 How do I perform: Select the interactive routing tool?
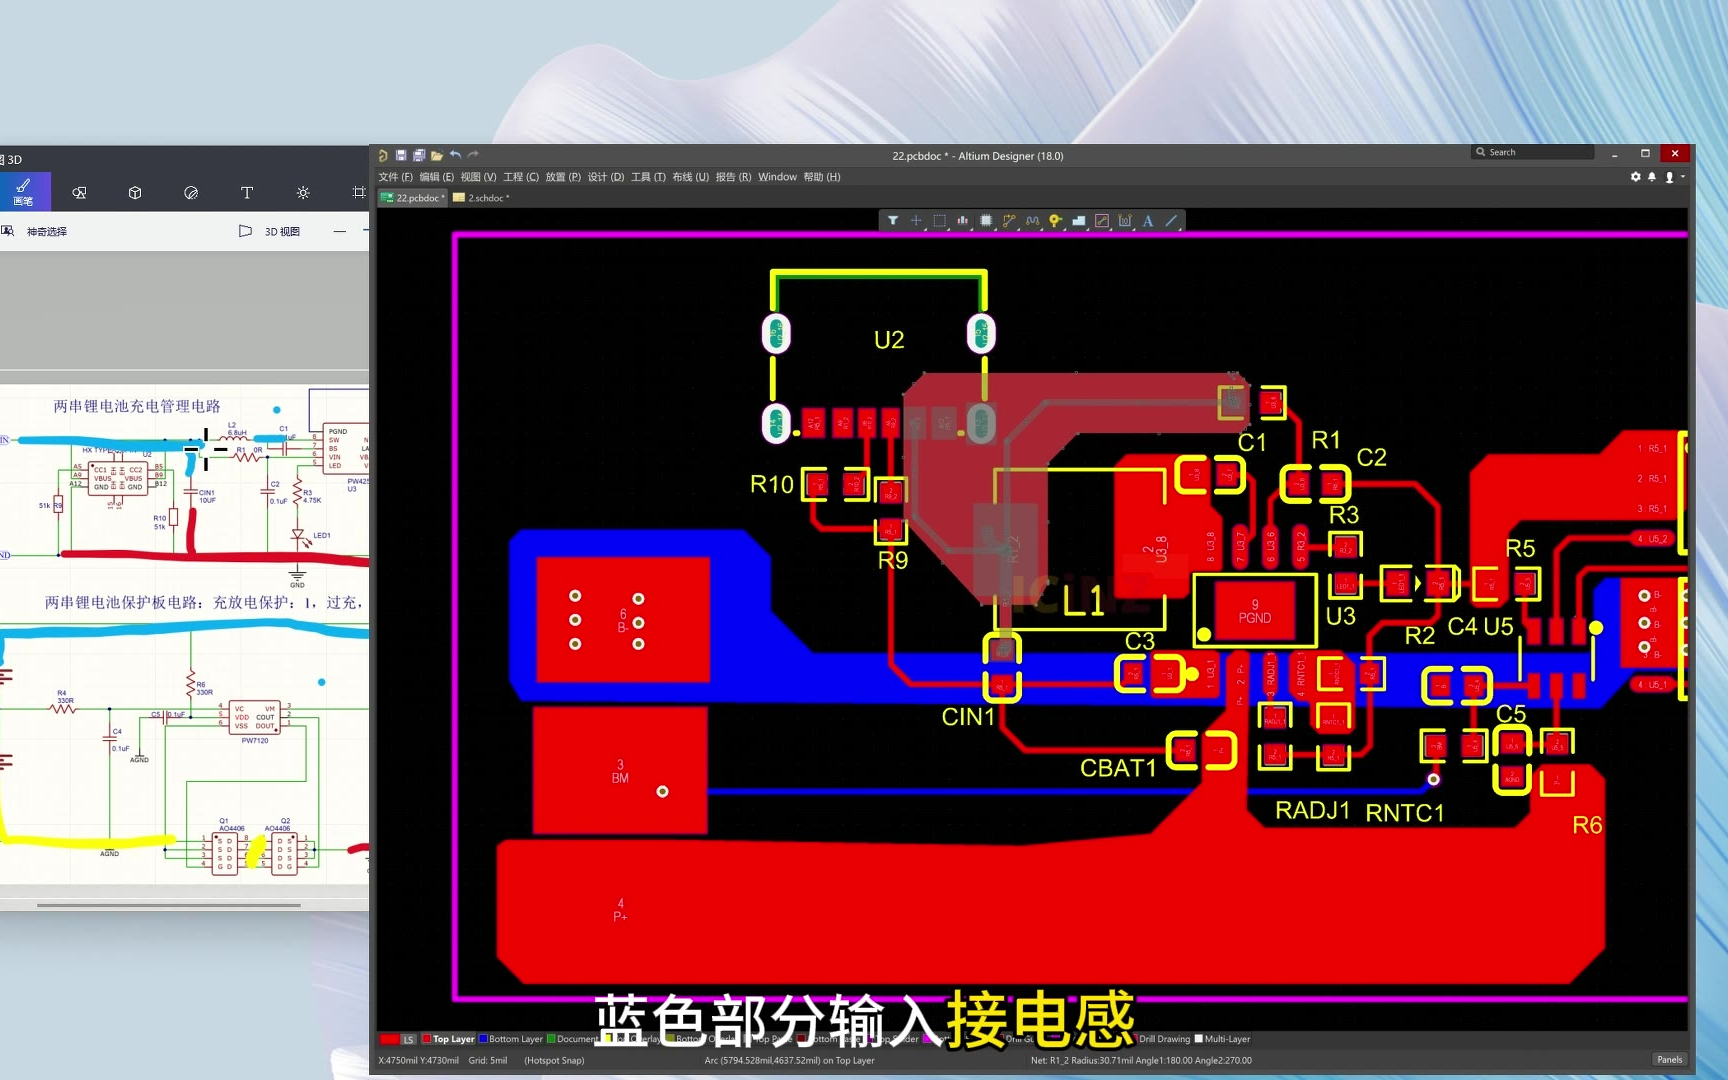pos(1009,221)
